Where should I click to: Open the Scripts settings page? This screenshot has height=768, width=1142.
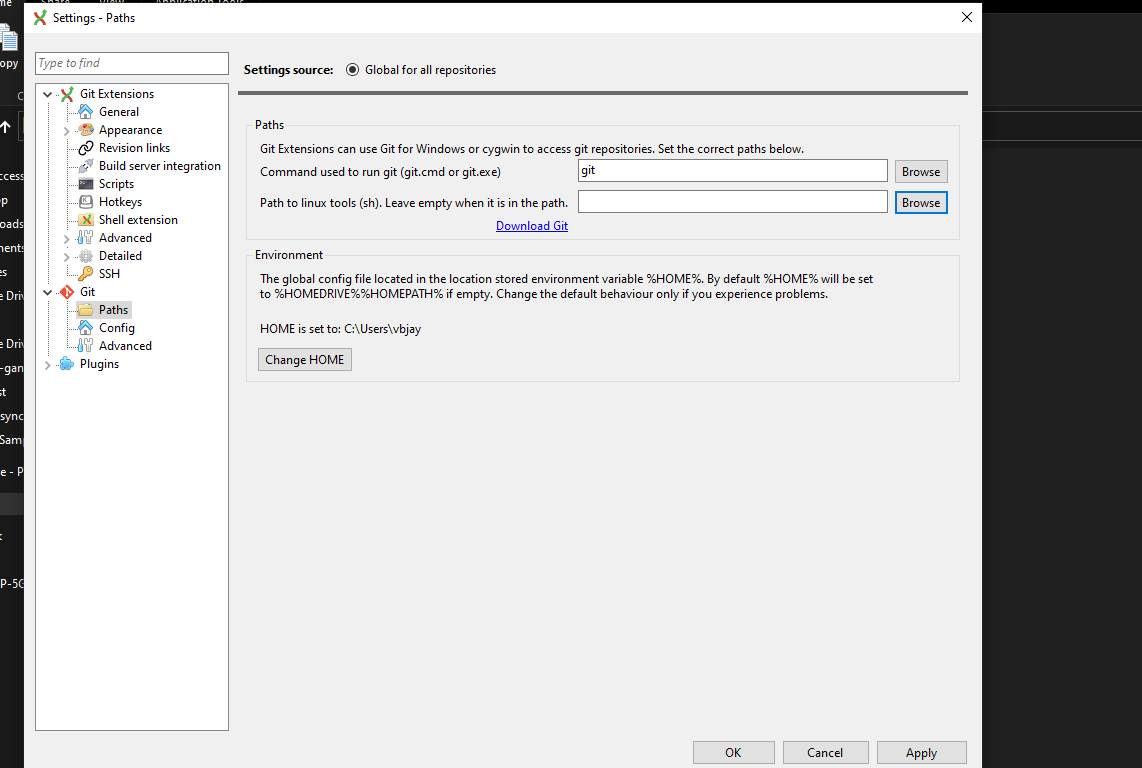point(117,184)
